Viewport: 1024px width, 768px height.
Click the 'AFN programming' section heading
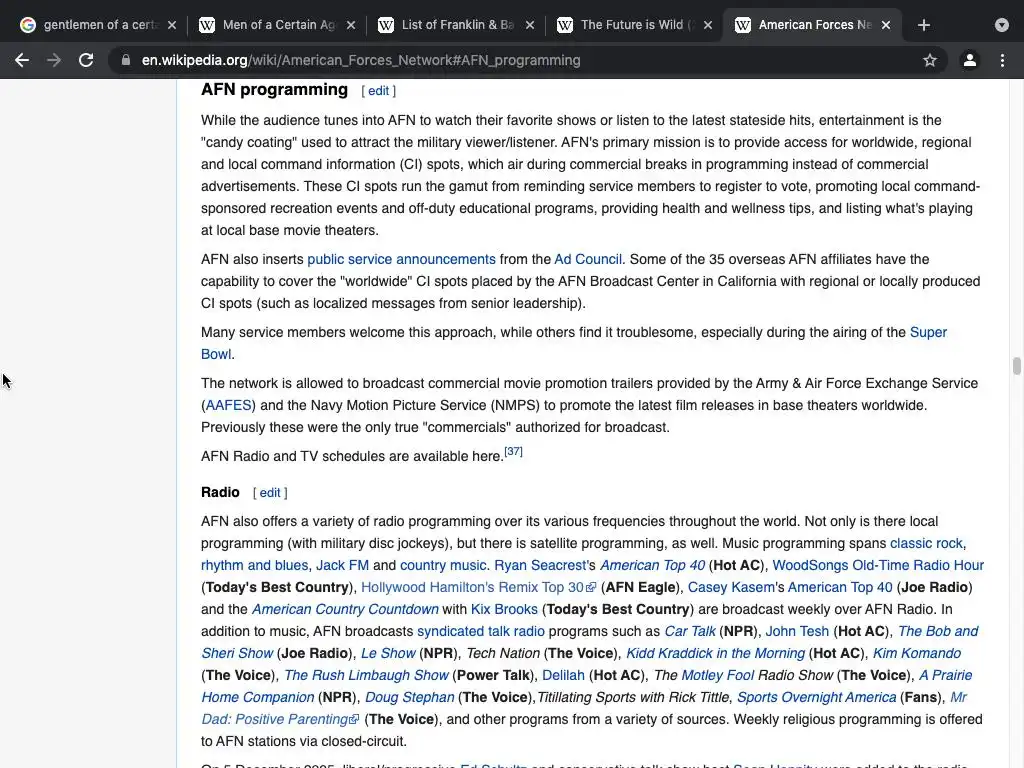pos(274,89)
